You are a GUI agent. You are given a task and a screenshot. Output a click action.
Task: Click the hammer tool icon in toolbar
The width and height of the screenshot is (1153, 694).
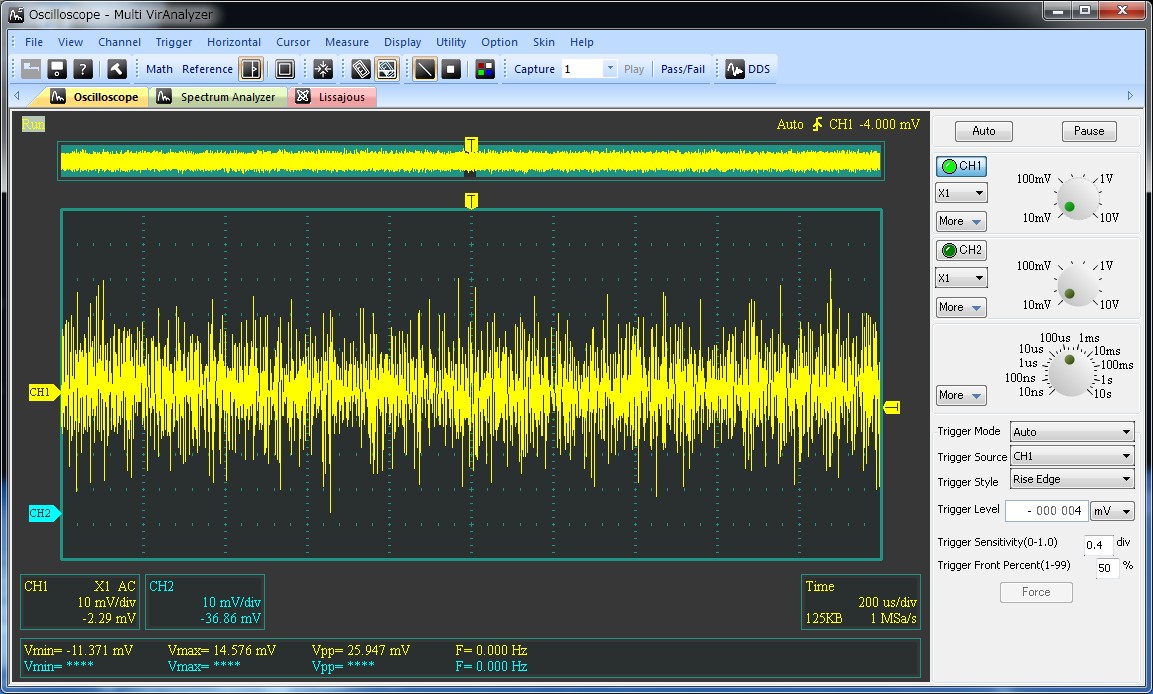tap(117, 69)
